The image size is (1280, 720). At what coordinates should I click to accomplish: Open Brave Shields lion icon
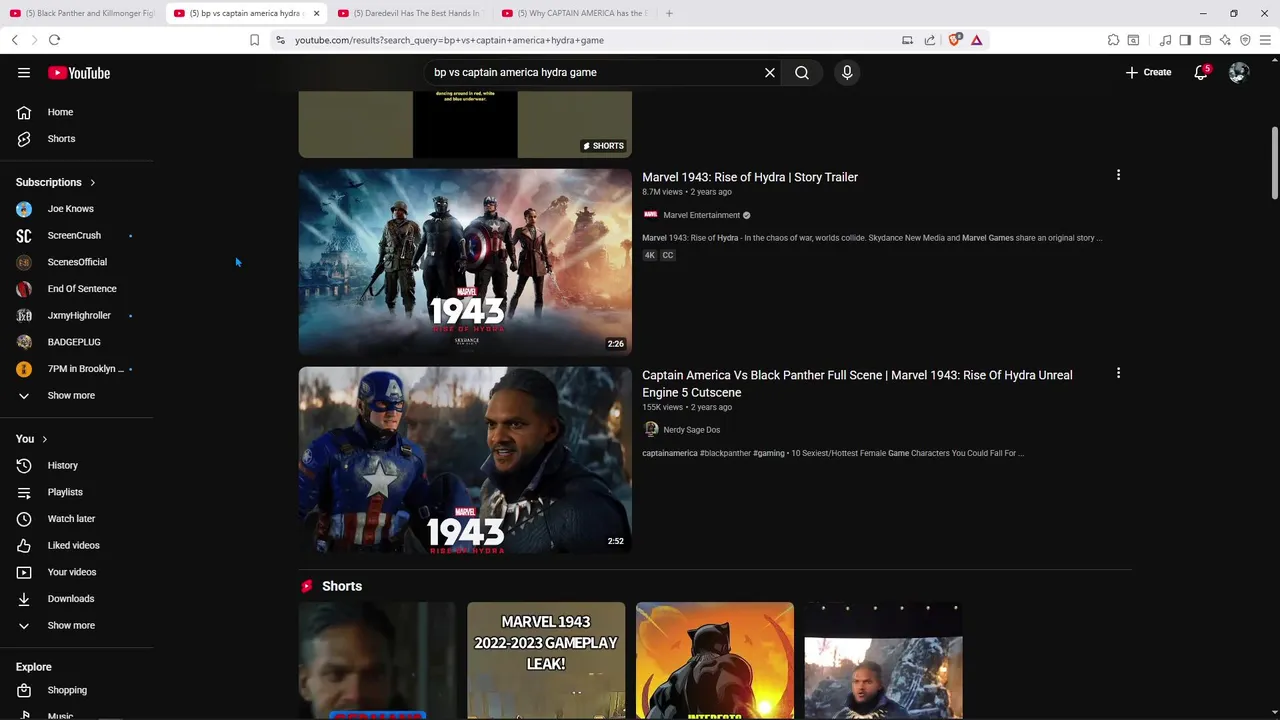coord(955,40)
